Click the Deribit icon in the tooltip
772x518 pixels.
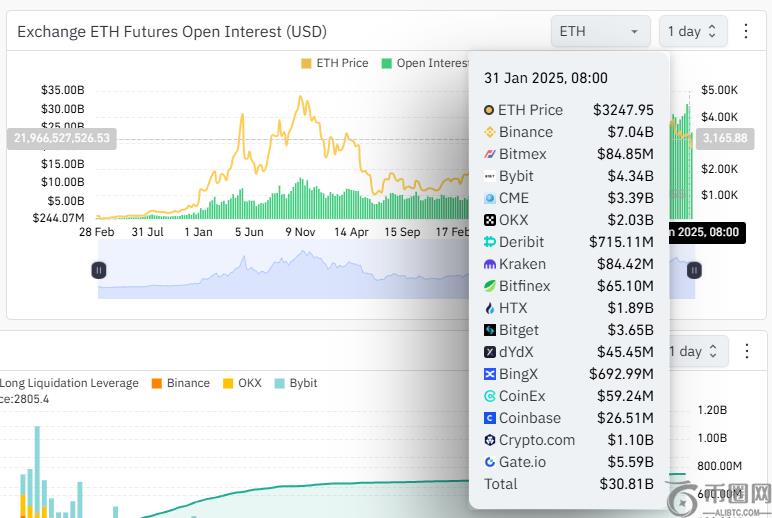tap(489, 242)
